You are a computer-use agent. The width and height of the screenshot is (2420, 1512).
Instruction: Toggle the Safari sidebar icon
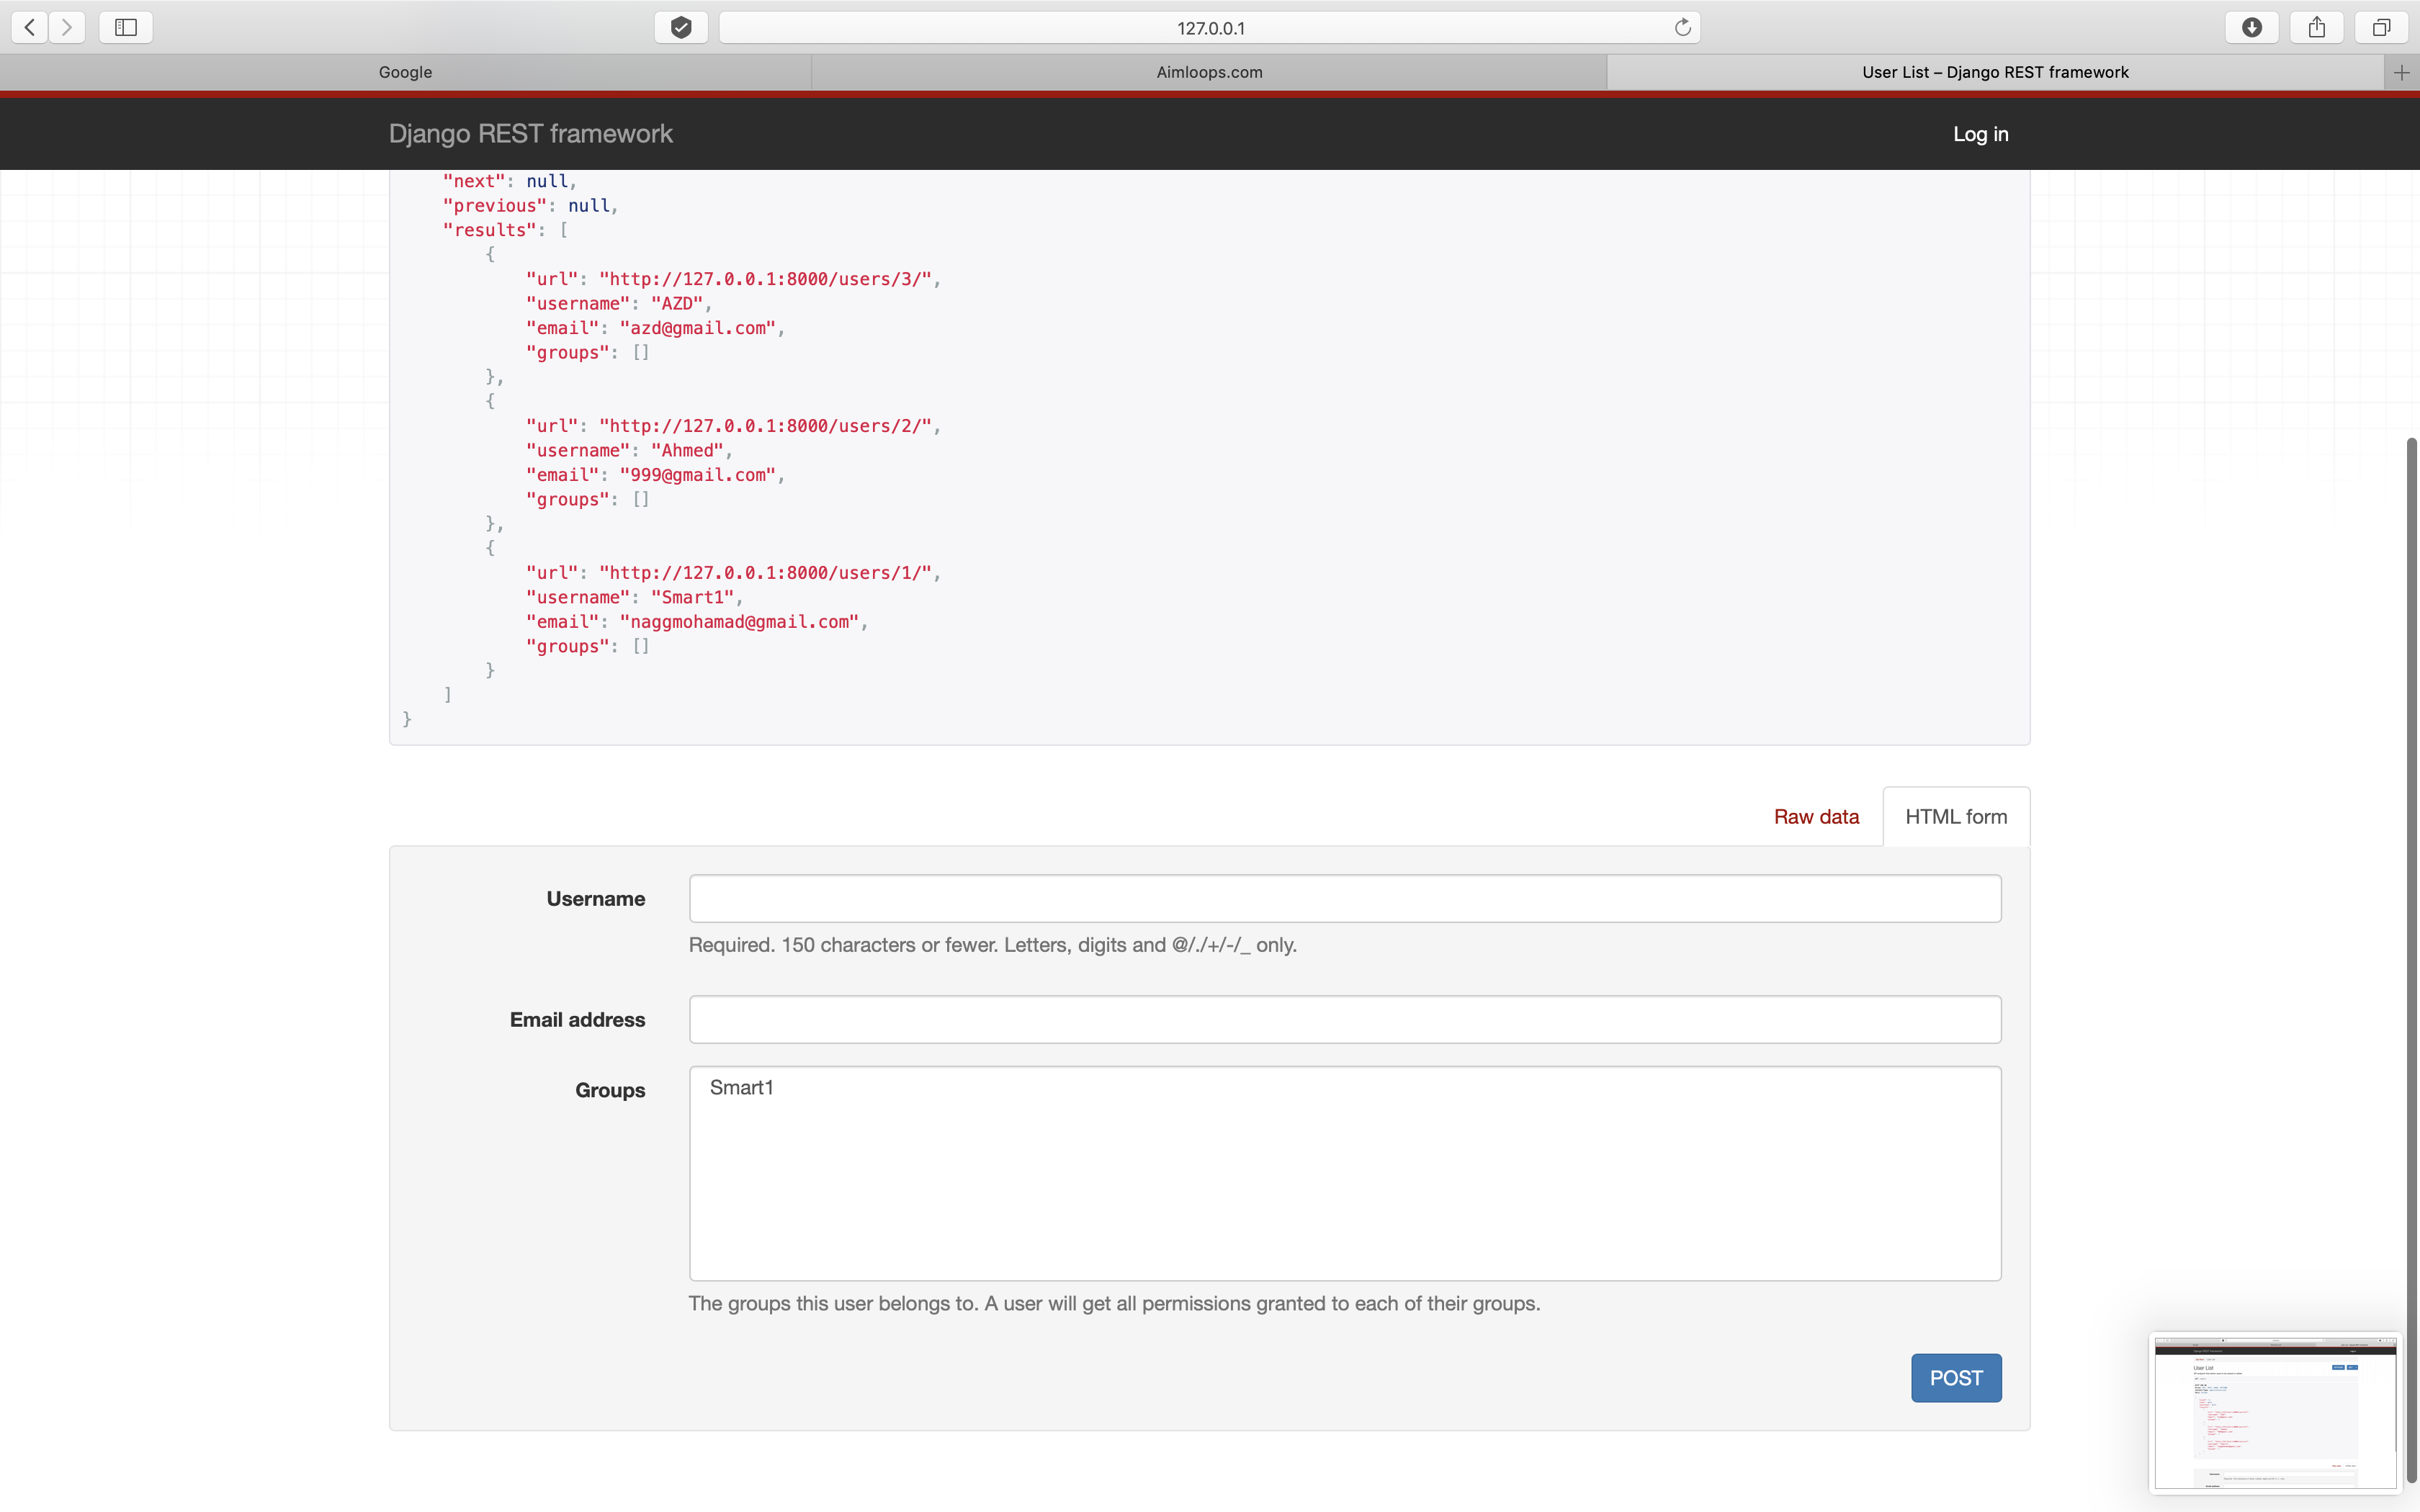click(126, 27)
